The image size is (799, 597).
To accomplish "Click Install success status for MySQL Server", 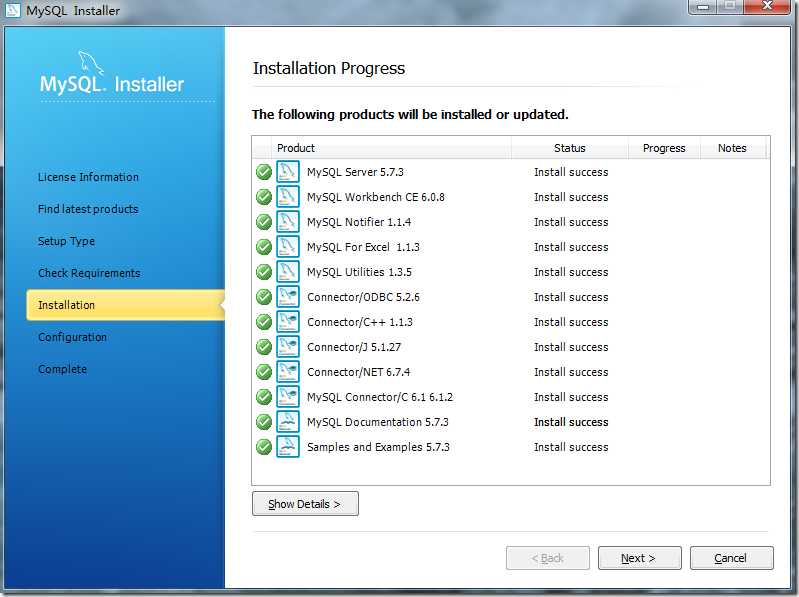I will click(571, 172).
